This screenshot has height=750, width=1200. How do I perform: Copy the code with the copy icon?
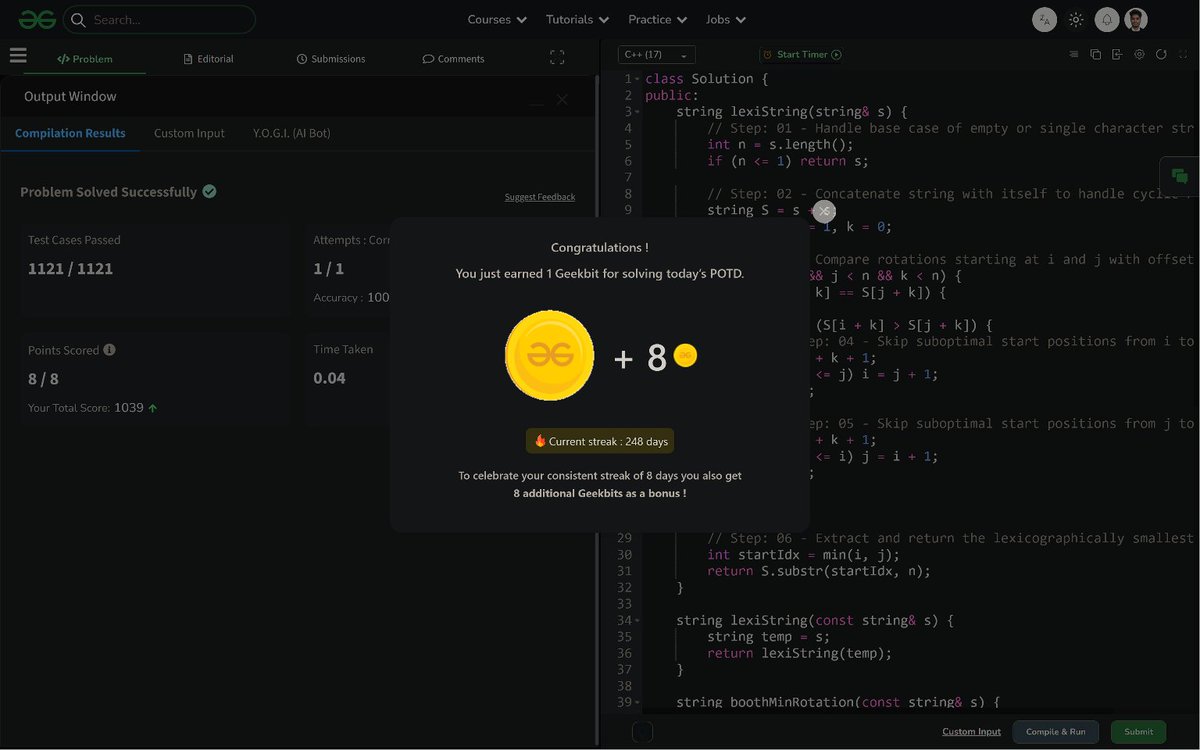pos(1095,55)
